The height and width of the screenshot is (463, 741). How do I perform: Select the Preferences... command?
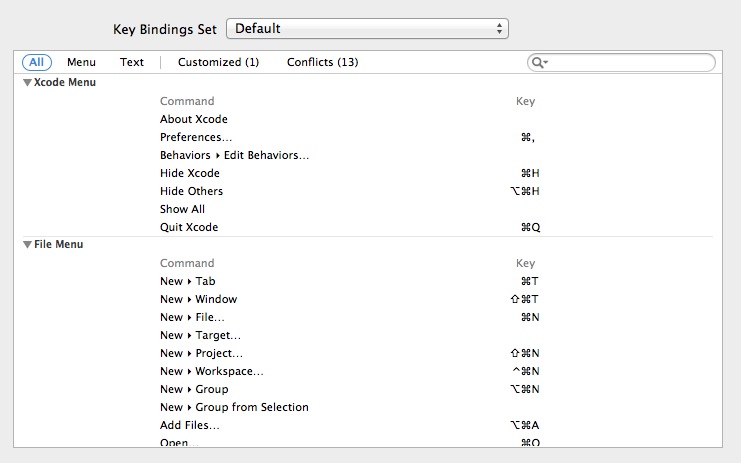click(x=196, y=137)
